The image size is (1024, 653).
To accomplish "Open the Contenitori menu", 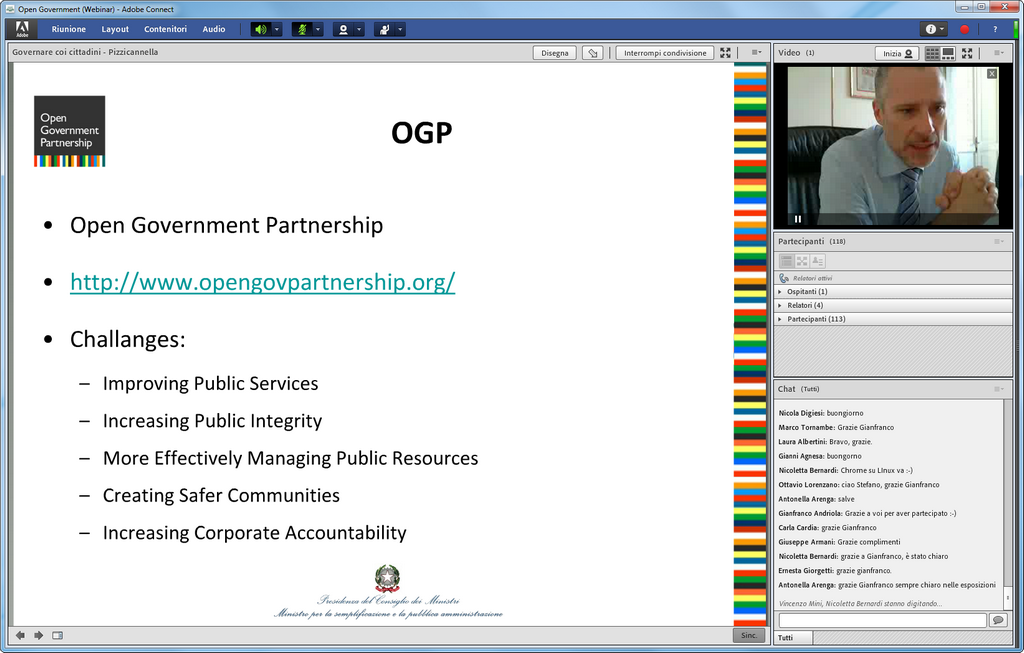I will coord(165,29).
